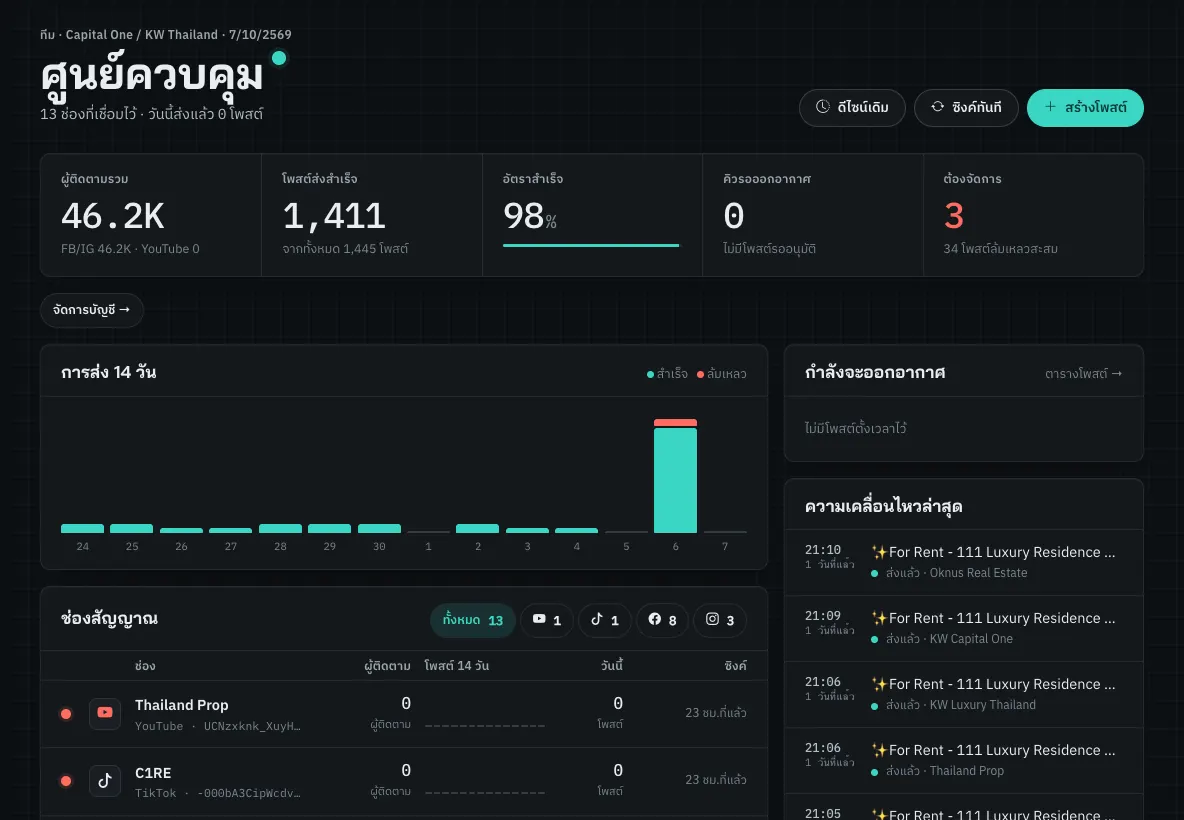The height and width of the screenshot is (820, 1184).
Task: Filter channels by Instagram tab
Action: point(720,620)
